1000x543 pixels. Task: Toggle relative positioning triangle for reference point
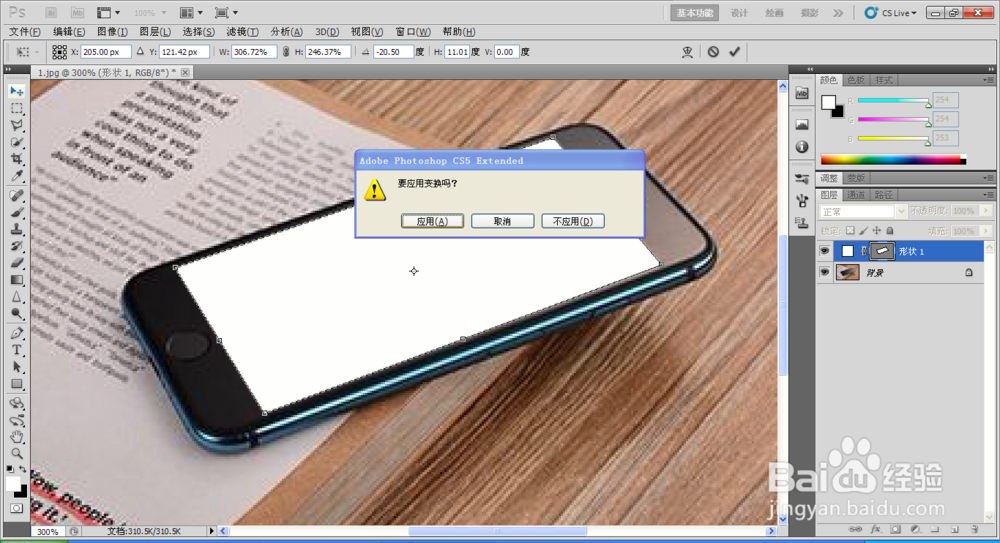coord(140,52)
